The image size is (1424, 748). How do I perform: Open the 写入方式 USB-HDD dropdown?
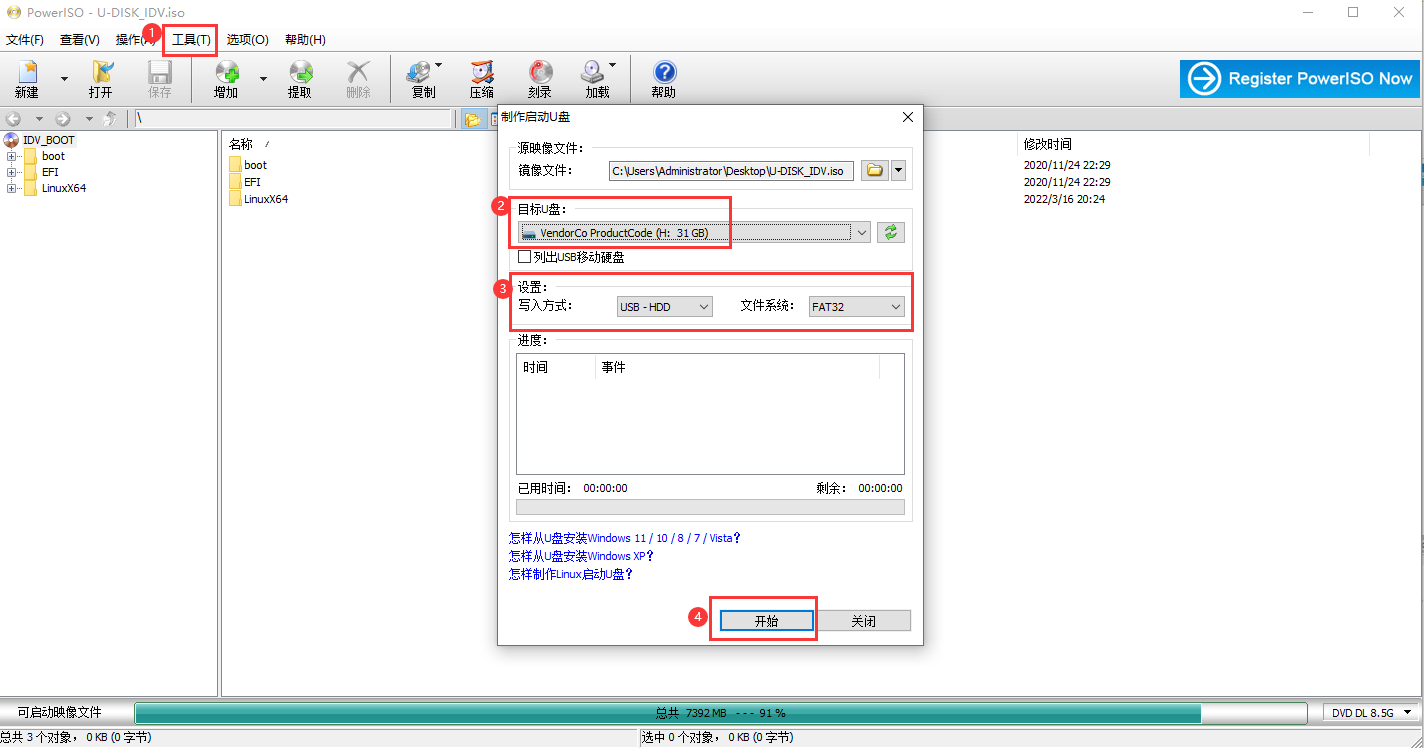point(664,307)
